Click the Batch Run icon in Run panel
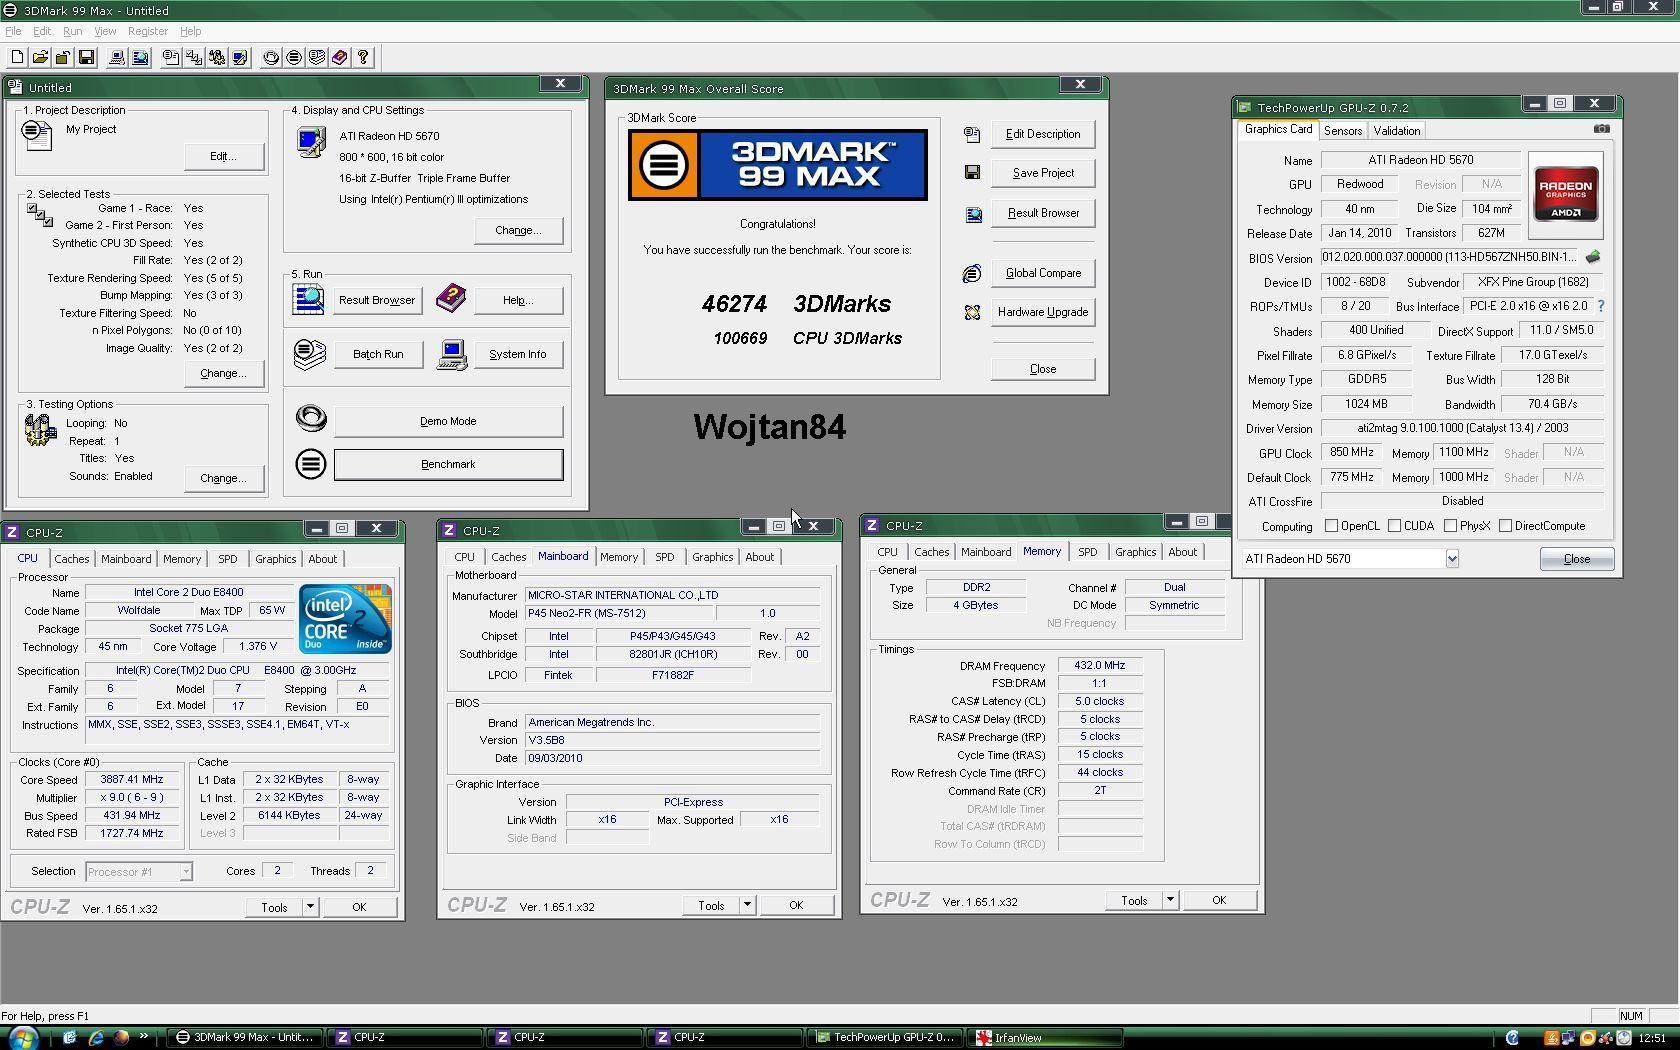The height and width of the screenshot is (1050, 1680). 310,354
